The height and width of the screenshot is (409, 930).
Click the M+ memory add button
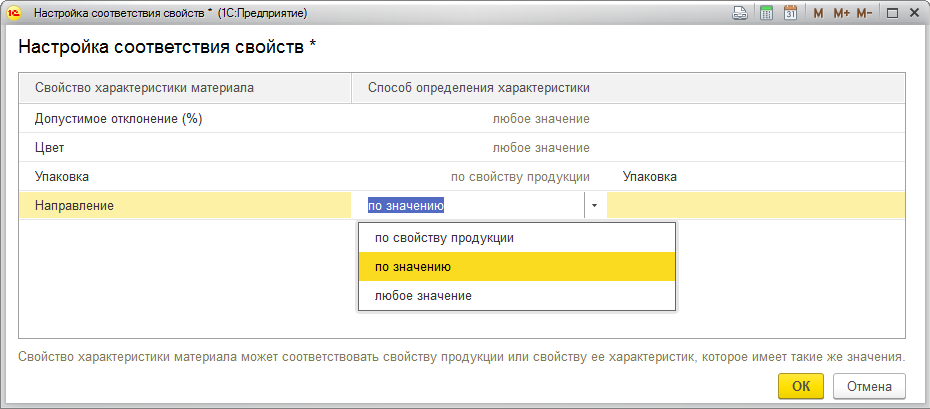coord(841,13)
